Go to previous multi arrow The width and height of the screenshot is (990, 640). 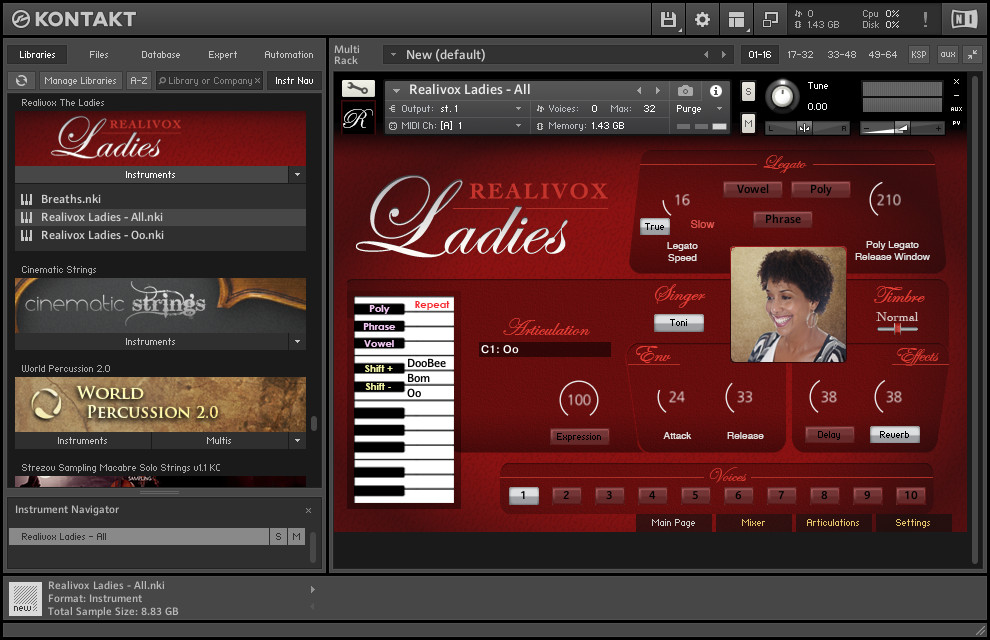[706, 55]
